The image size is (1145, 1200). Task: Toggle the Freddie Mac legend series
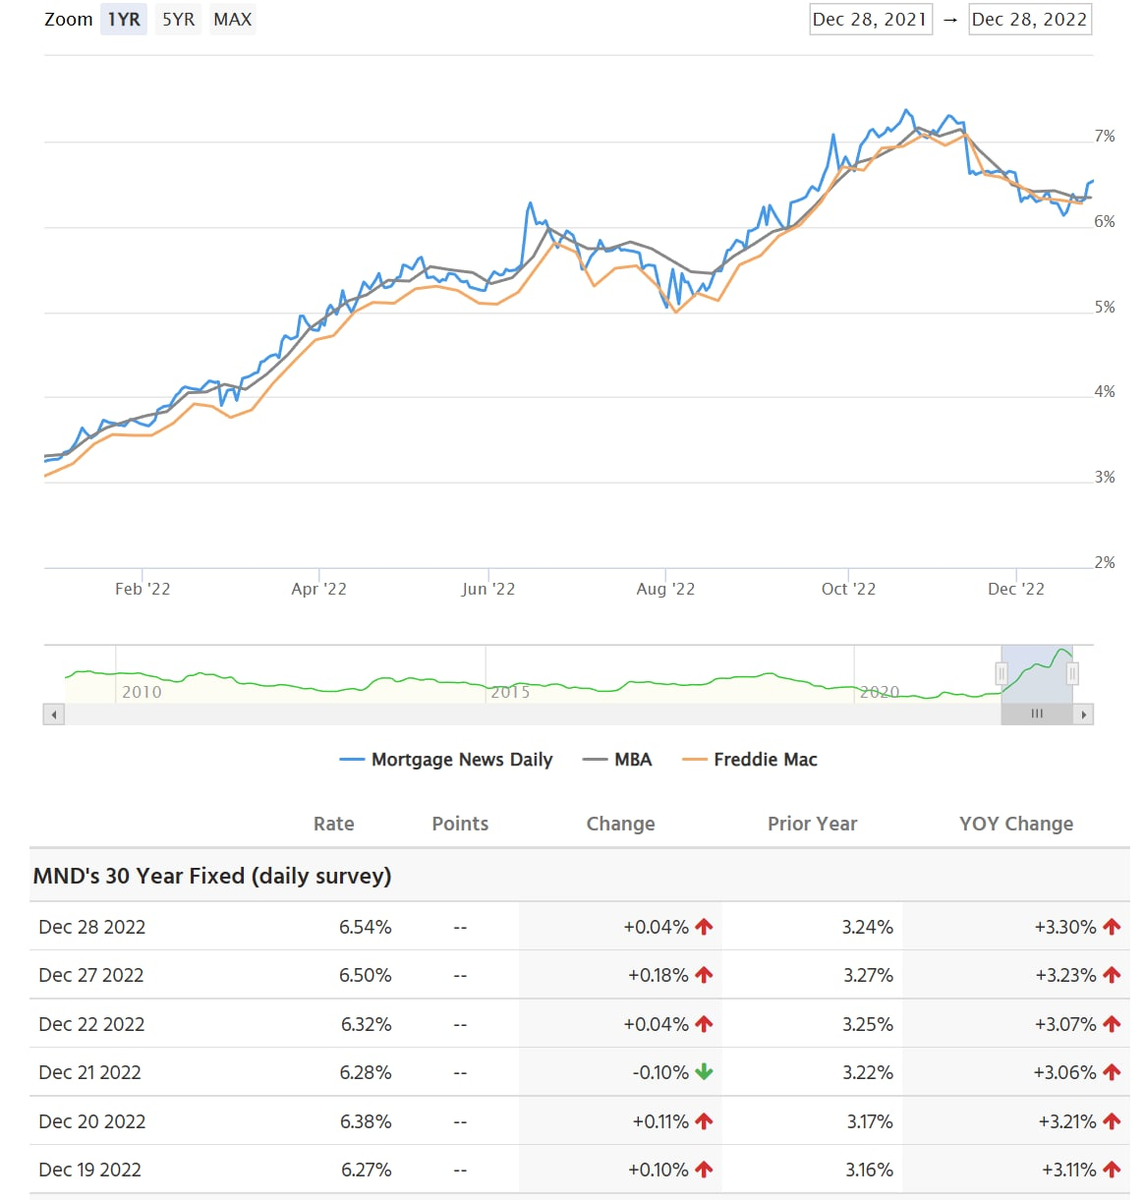tap(750, 760)
